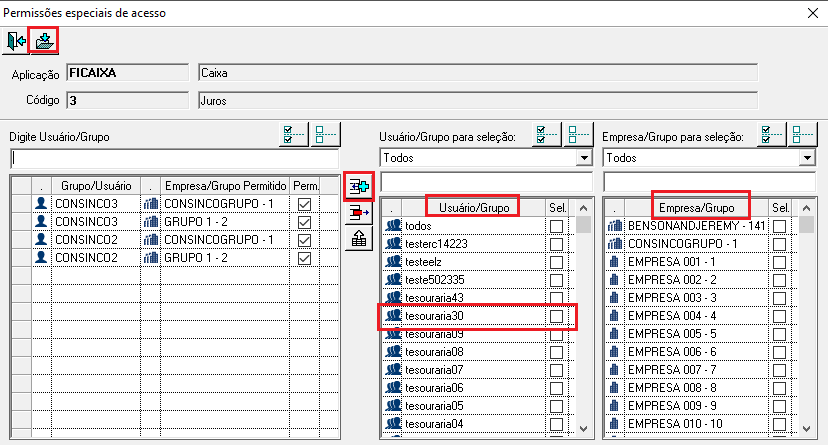Click the Código field showing 3

127,100
